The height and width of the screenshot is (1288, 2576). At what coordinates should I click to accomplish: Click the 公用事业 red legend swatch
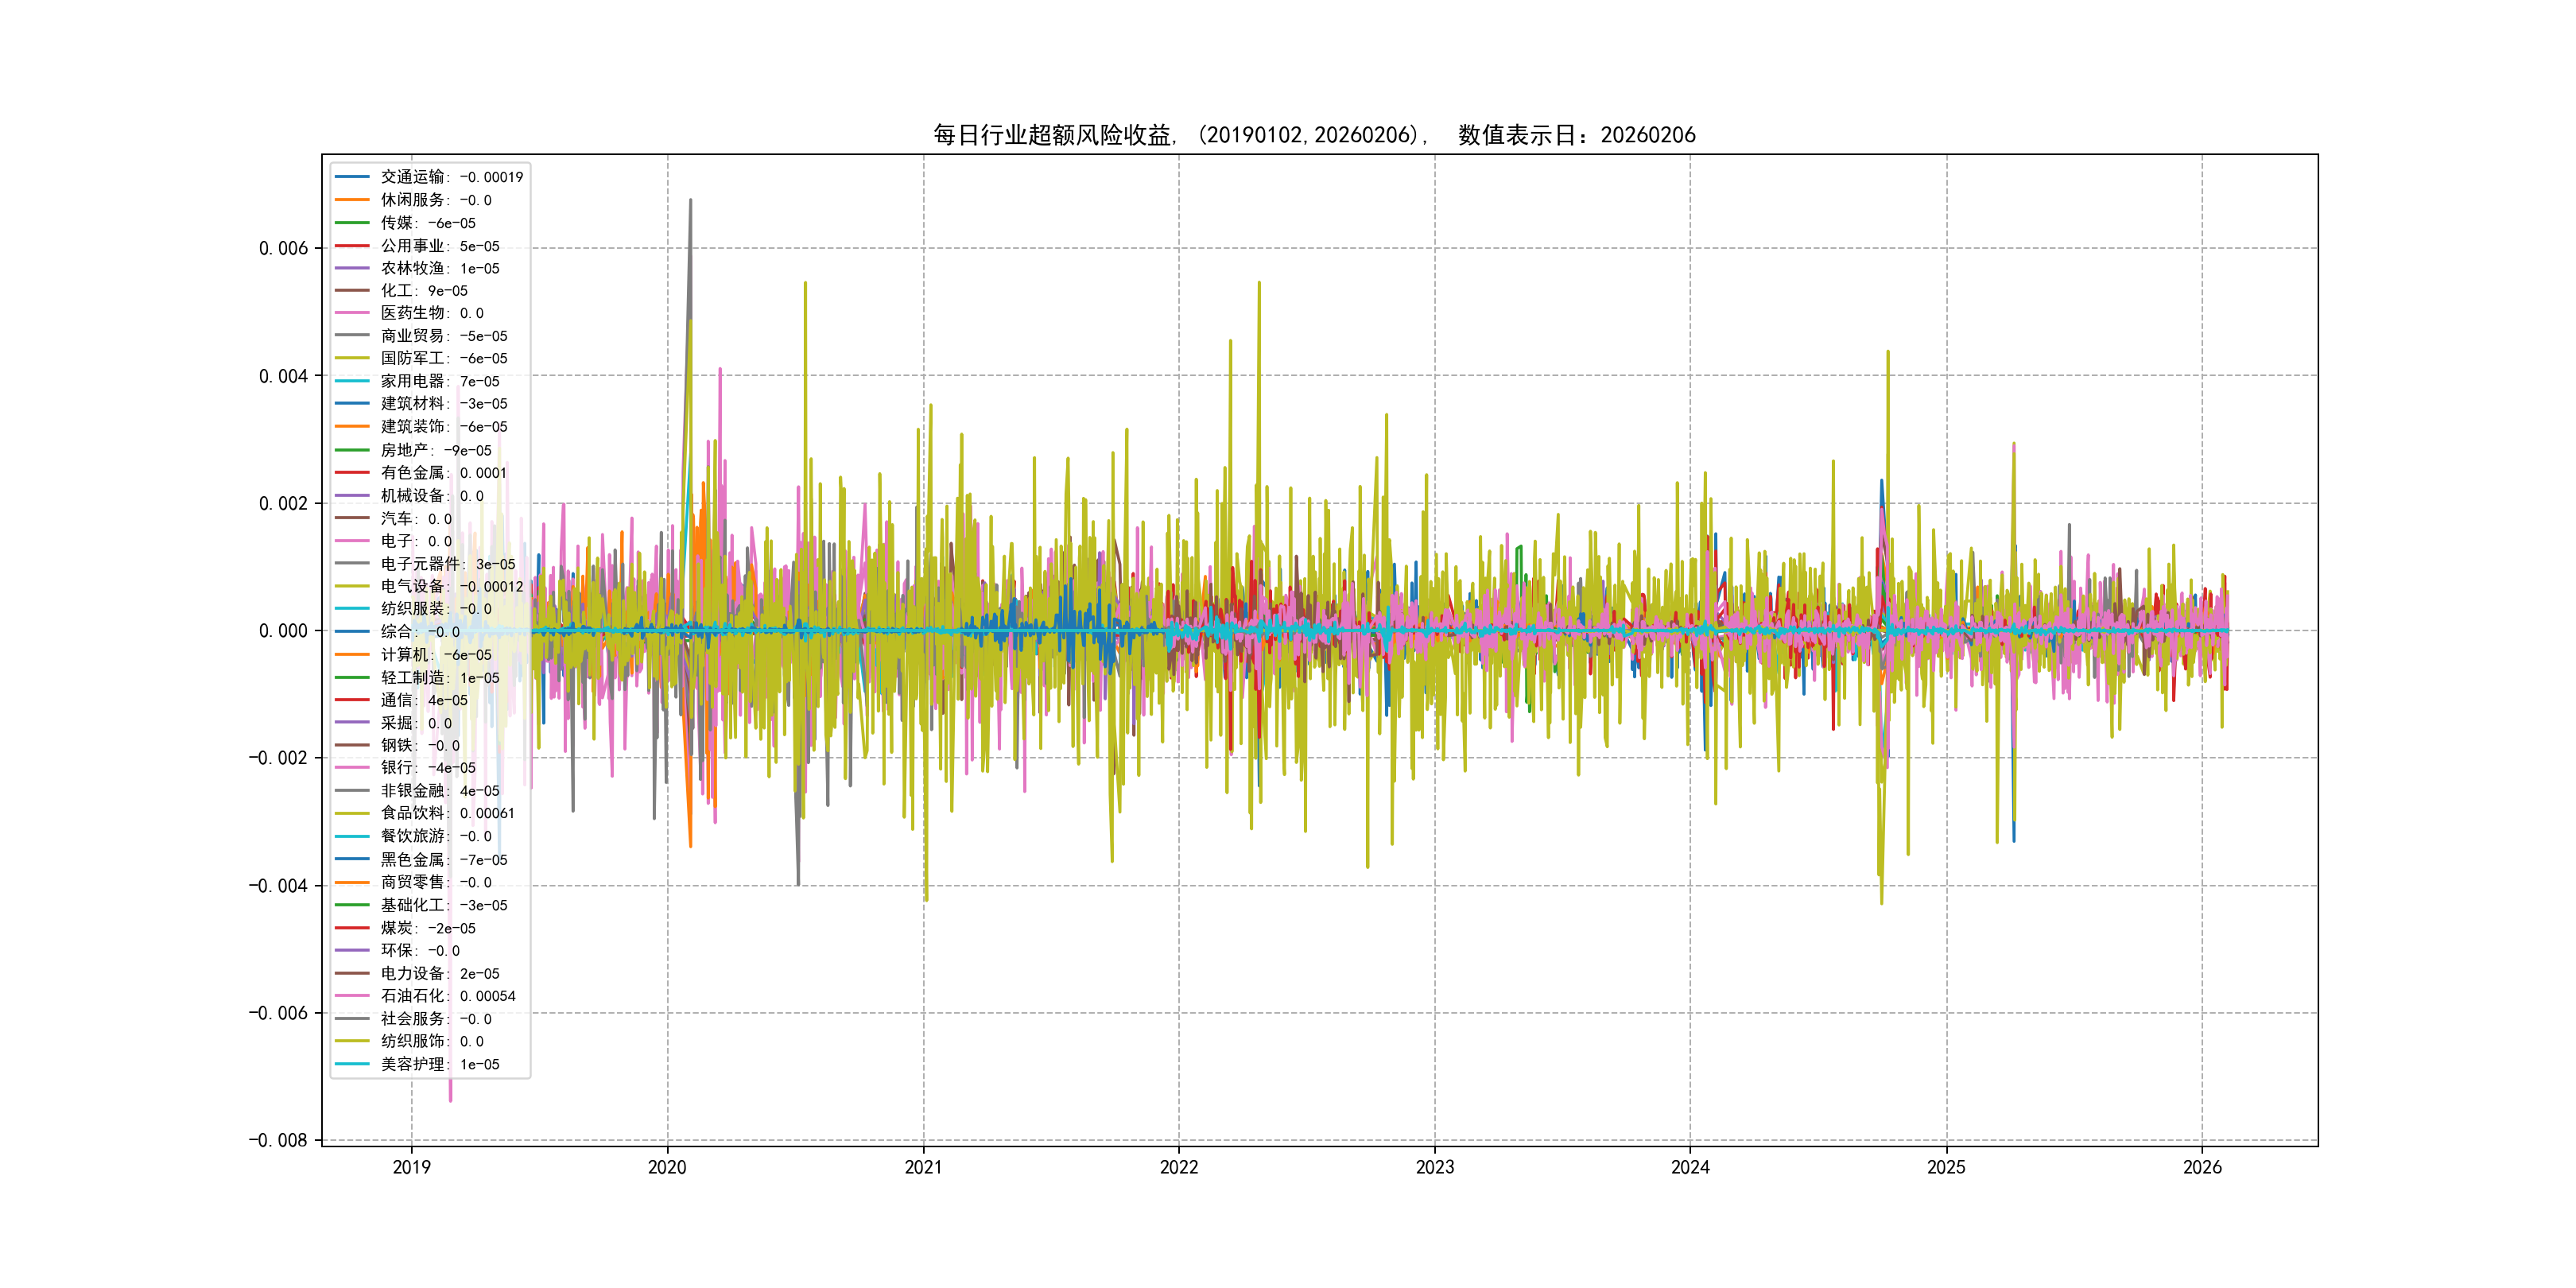pos(351,246)
